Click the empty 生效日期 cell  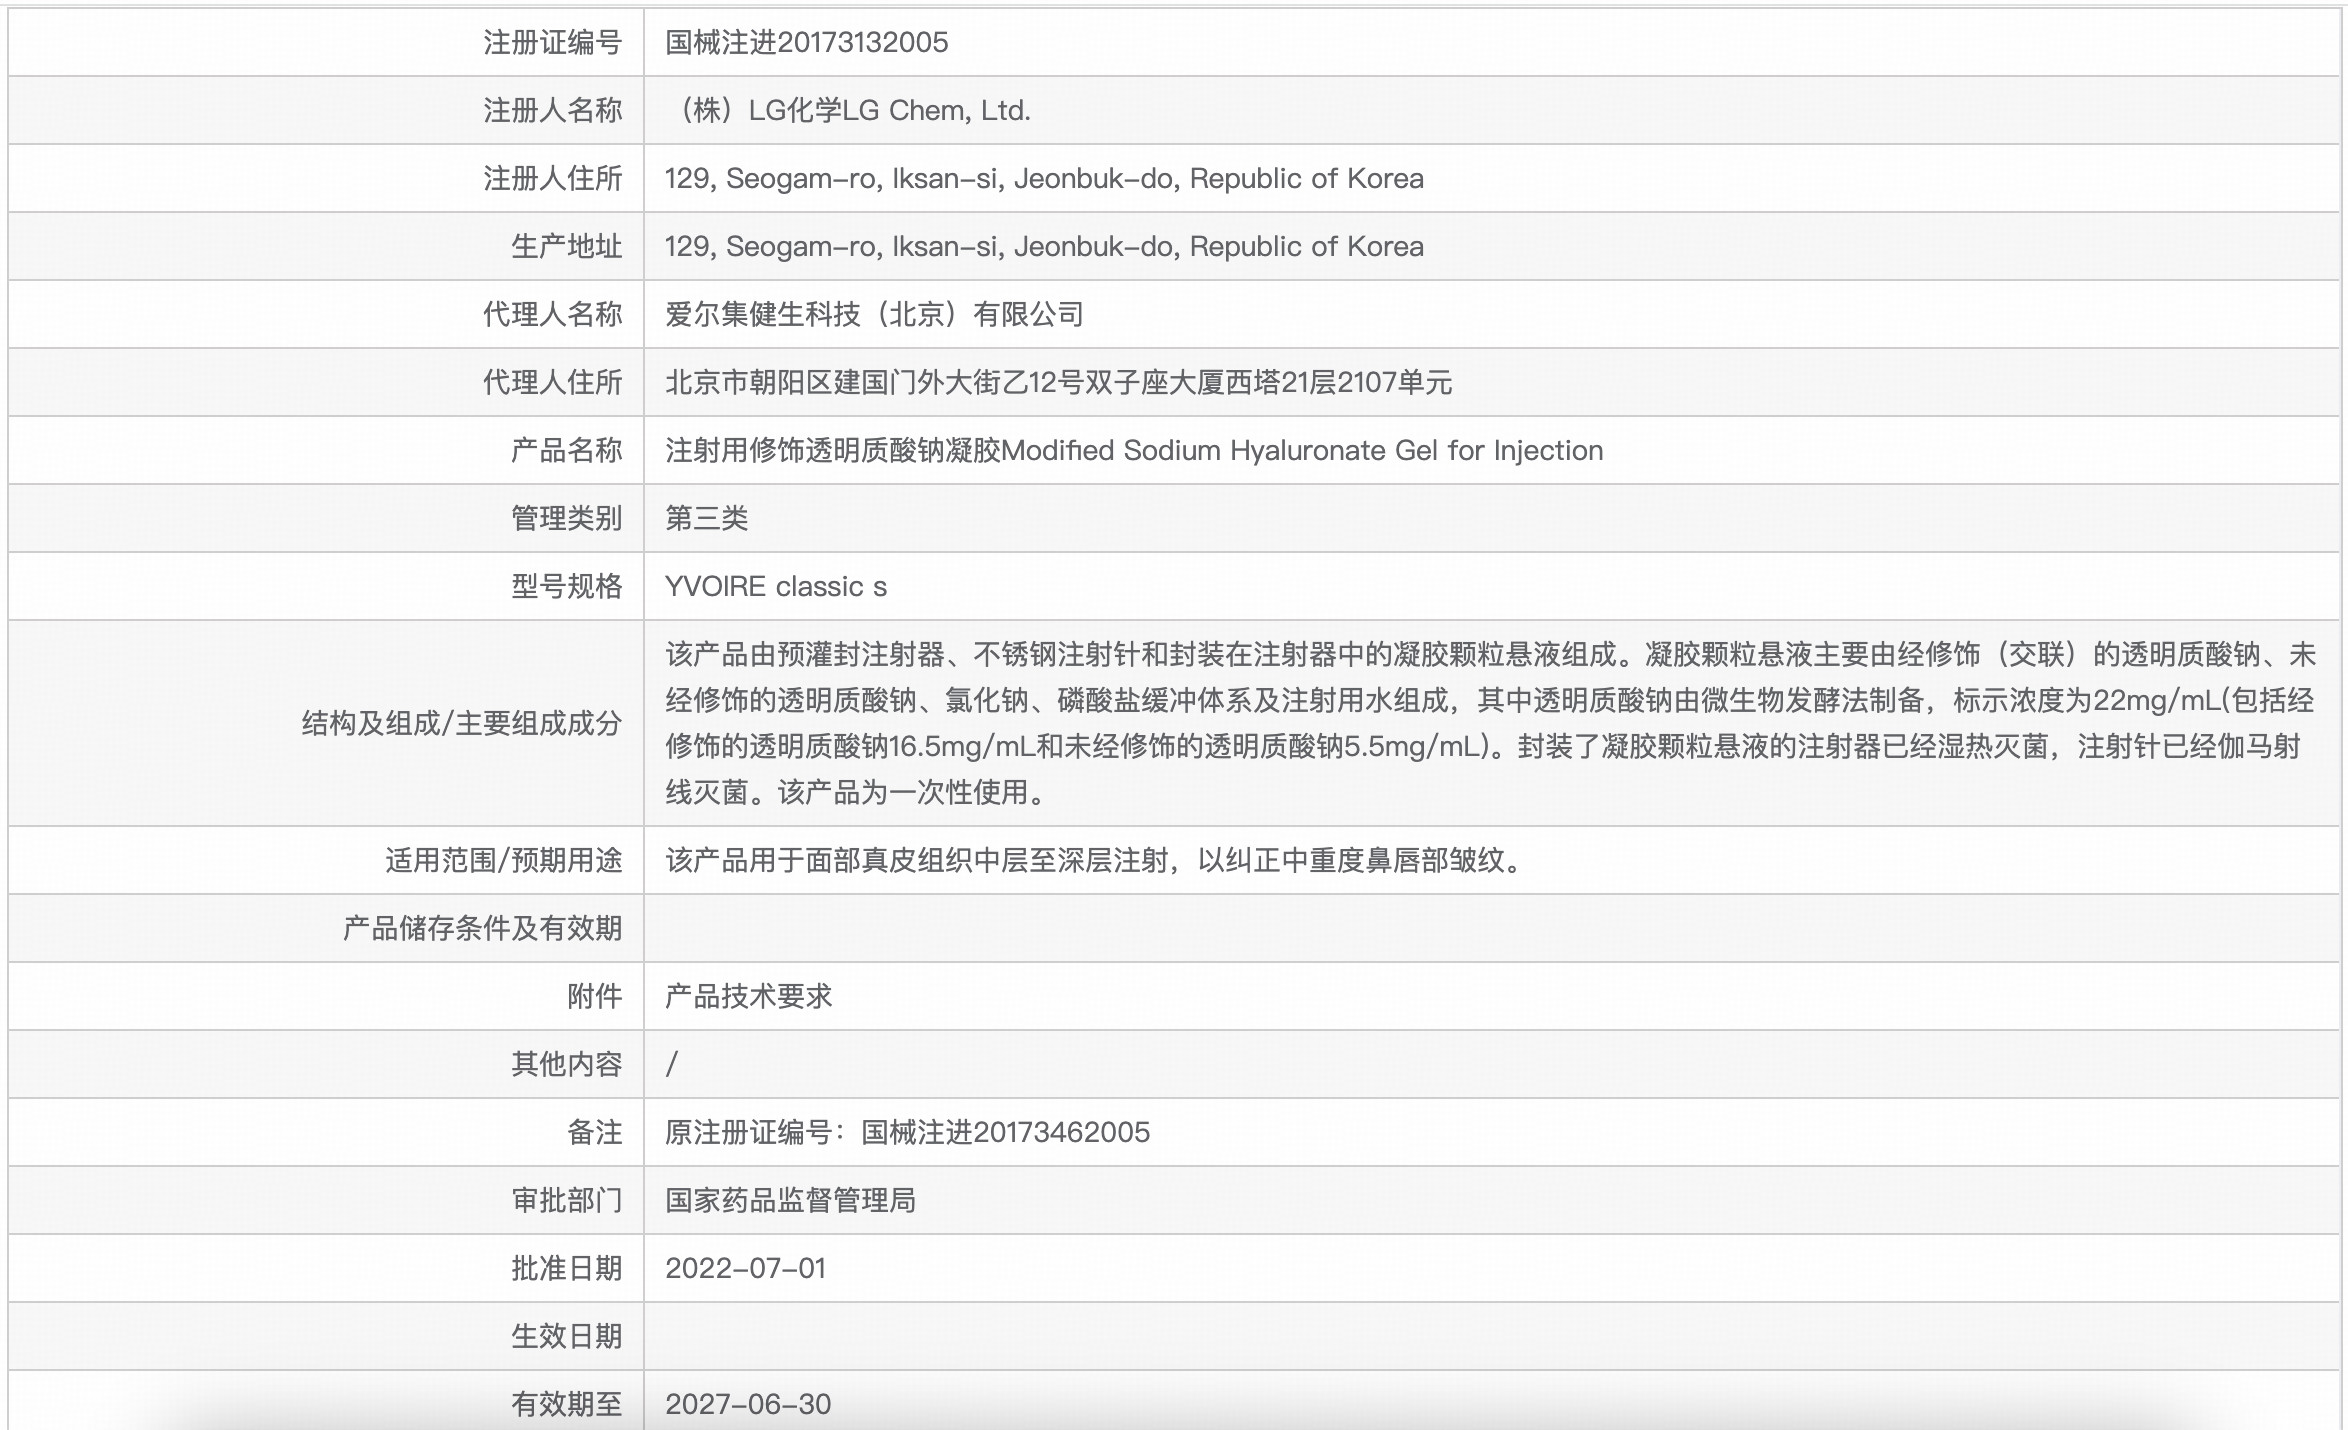point(1490,1336)
